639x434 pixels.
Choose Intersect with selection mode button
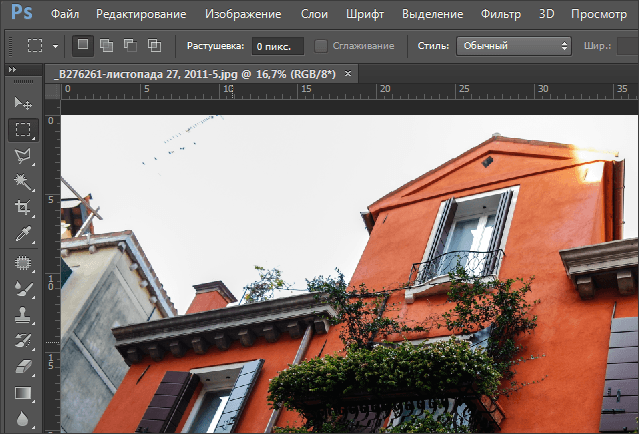point(153,46)
